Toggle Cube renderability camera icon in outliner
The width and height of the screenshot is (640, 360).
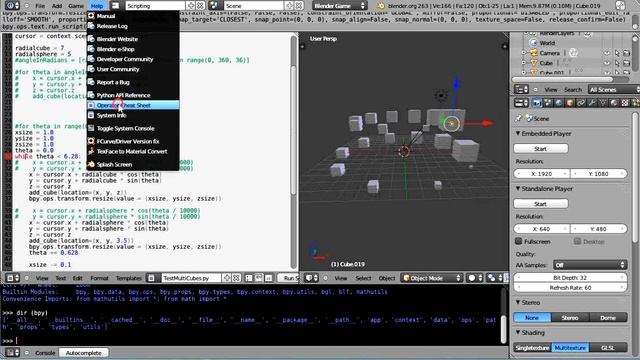627,63
